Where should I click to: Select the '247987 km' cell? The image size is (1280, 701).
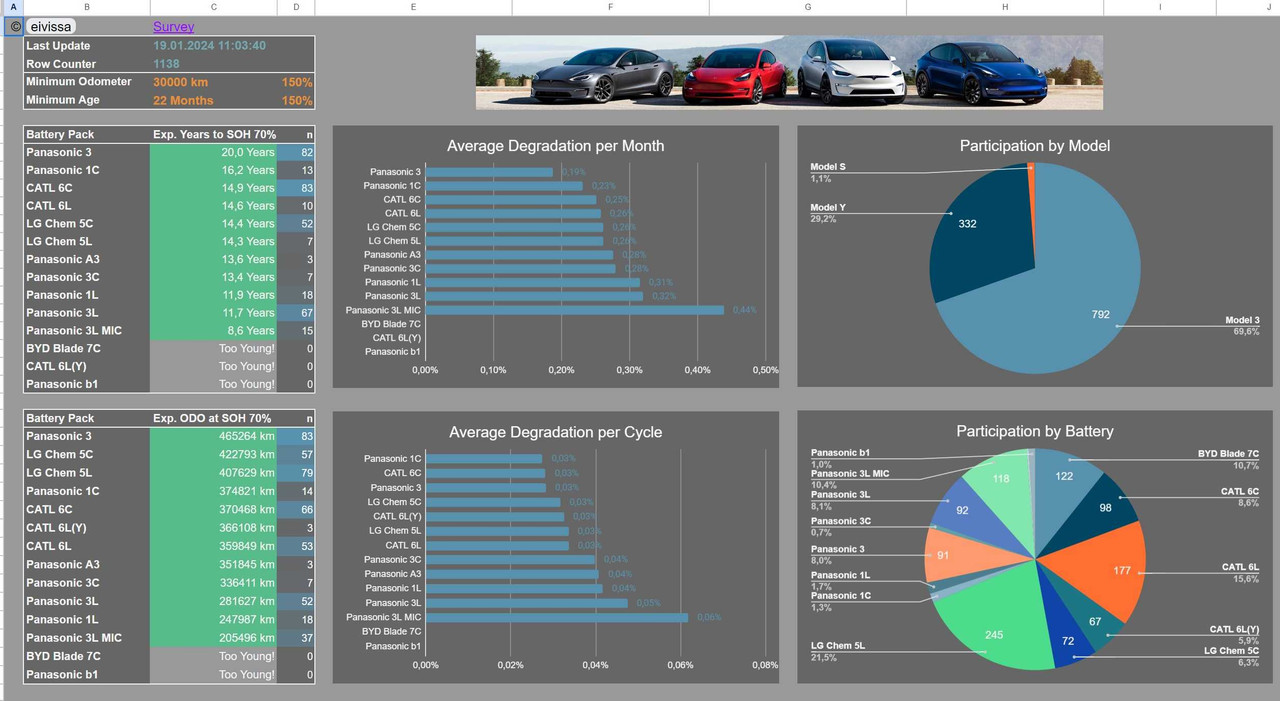tap(213, 619)
